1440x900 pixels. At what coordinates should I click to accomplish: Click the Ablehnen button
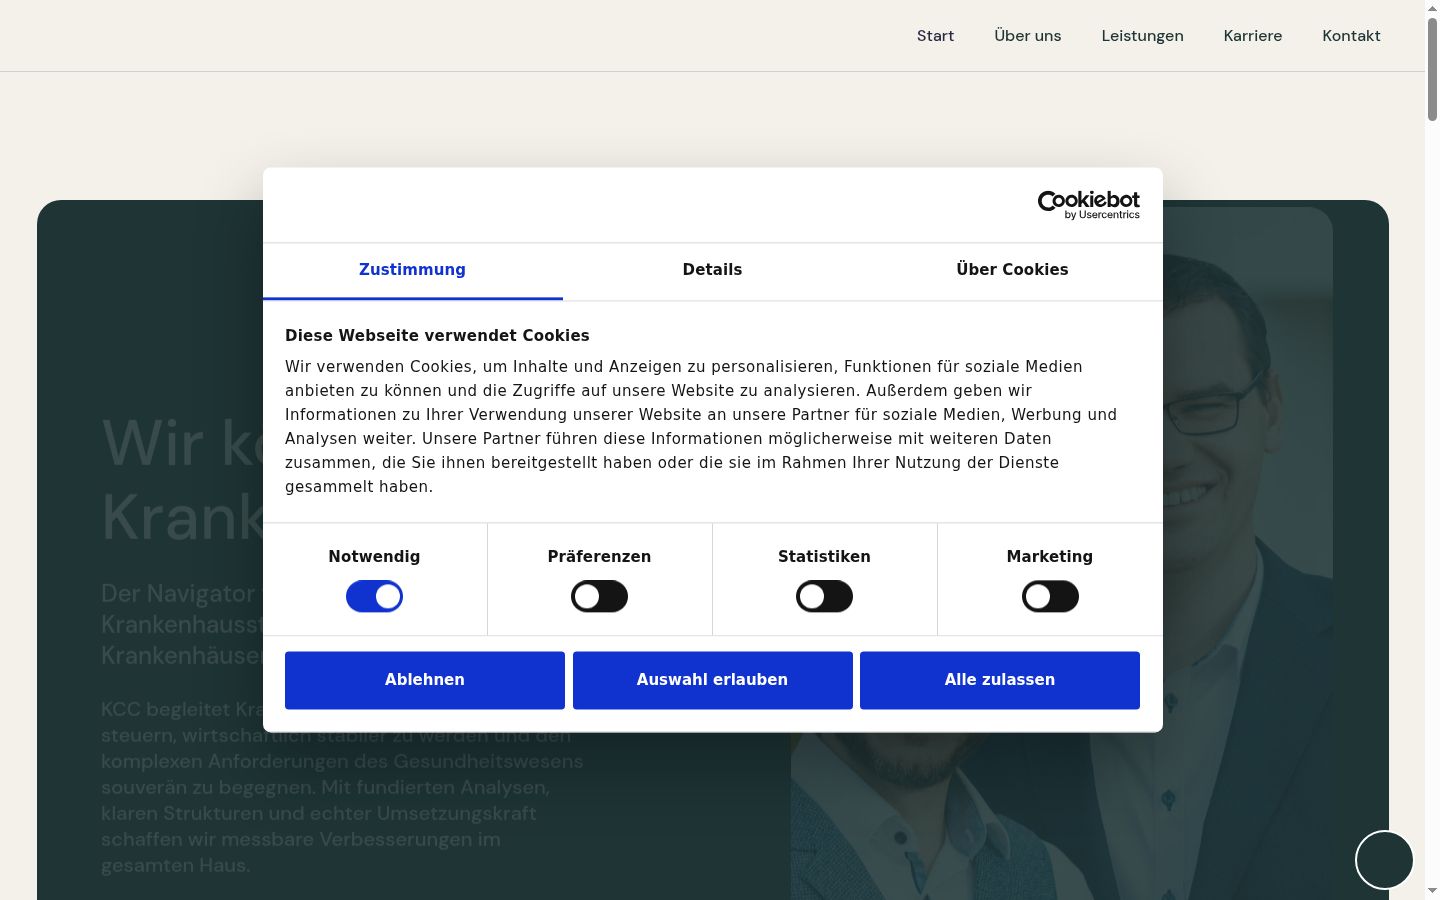(425, 680)
